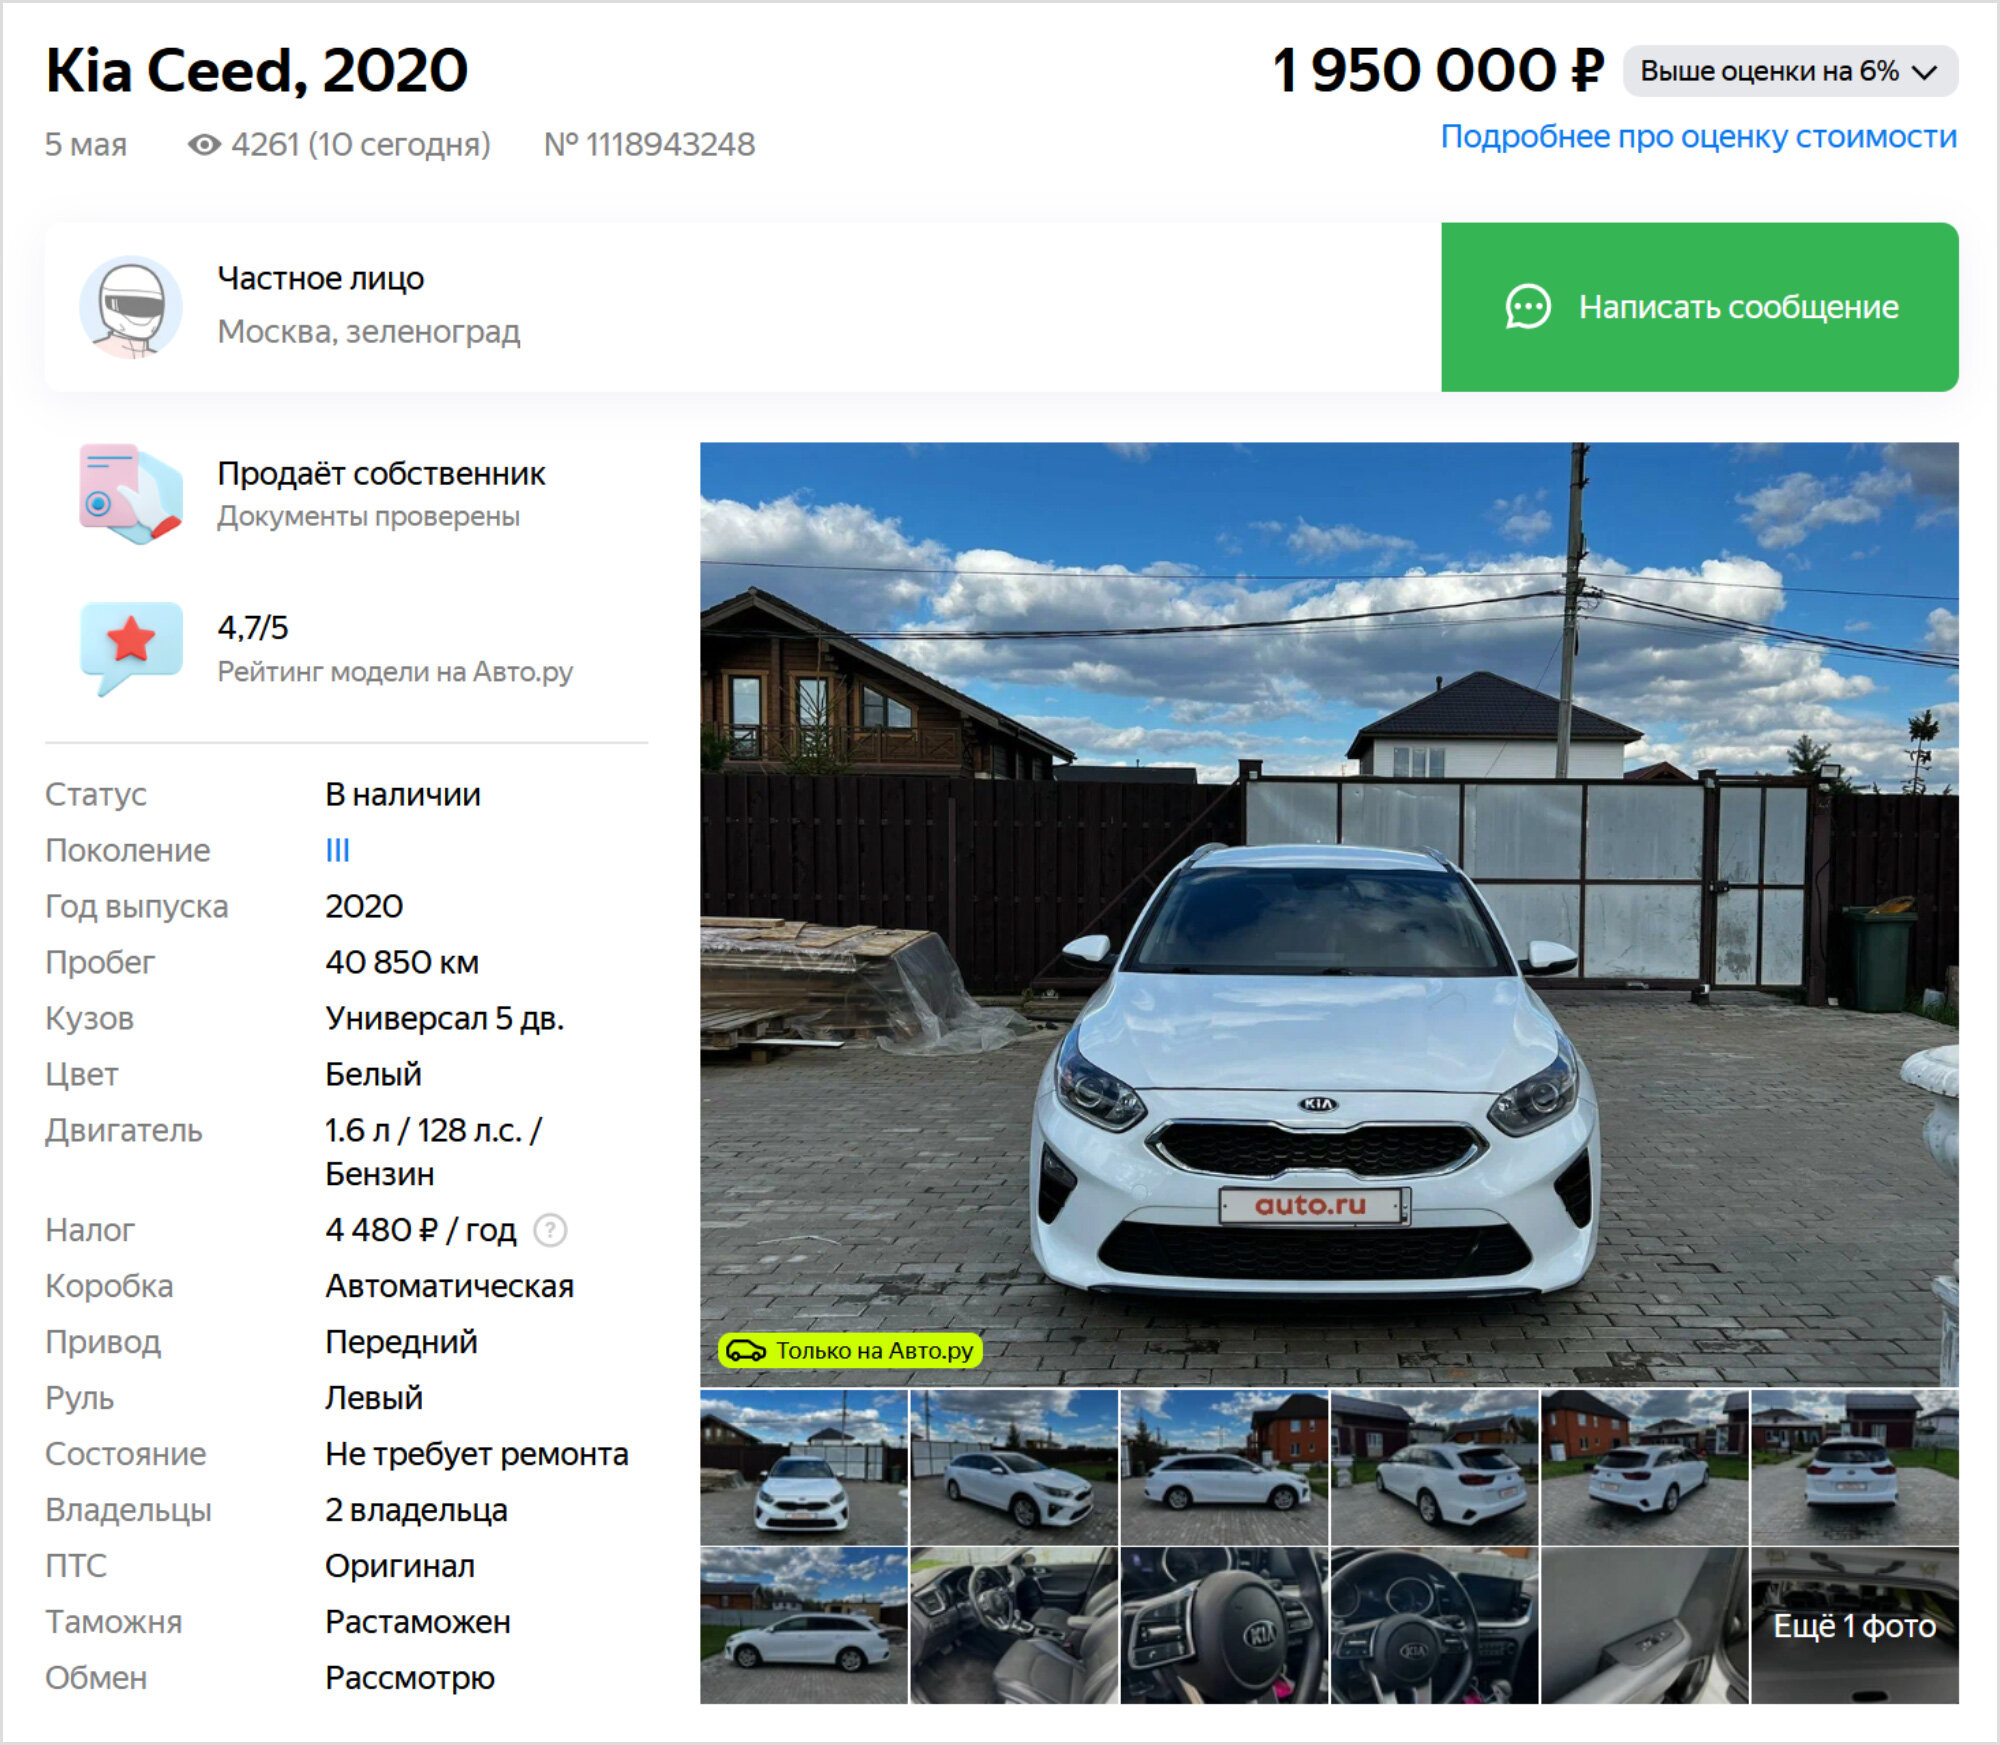Click 'Написать сообщение' button
The image size is (2000, 1745).
pyautogui.click(x=1699, y=307)
